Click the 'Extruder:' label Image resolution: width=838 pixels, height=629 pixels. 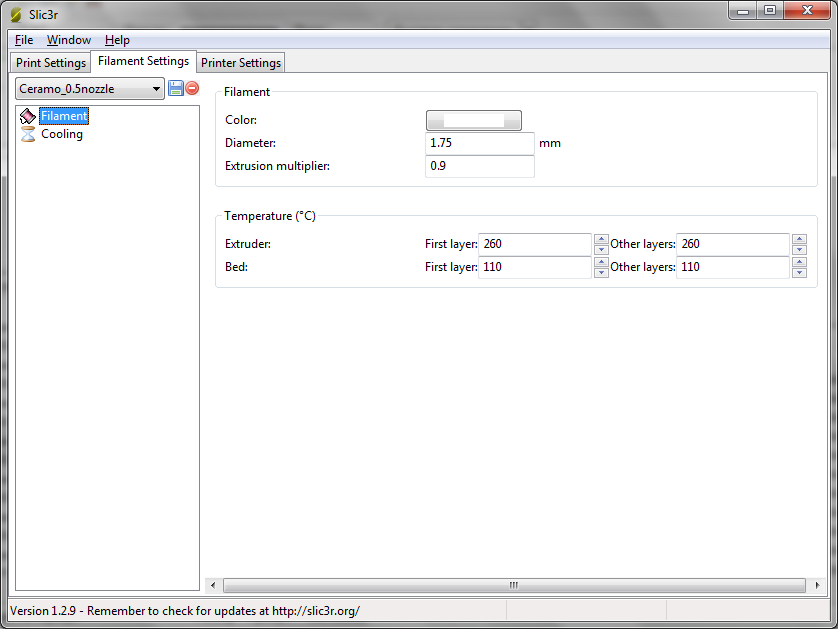click(x=248, y=244)
